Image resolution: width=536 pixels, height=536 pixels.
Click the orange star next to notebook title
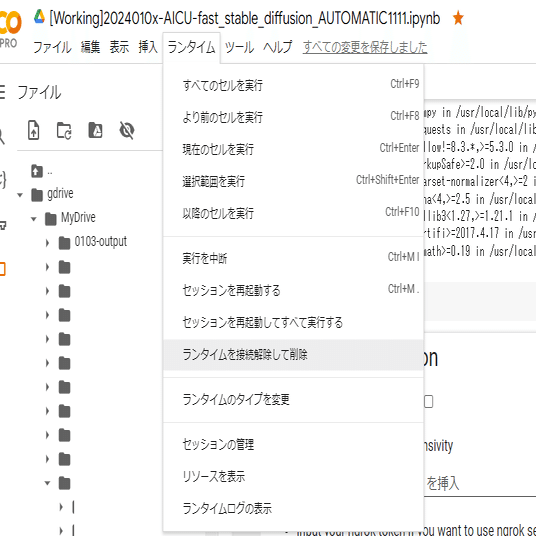pos(458,18)
